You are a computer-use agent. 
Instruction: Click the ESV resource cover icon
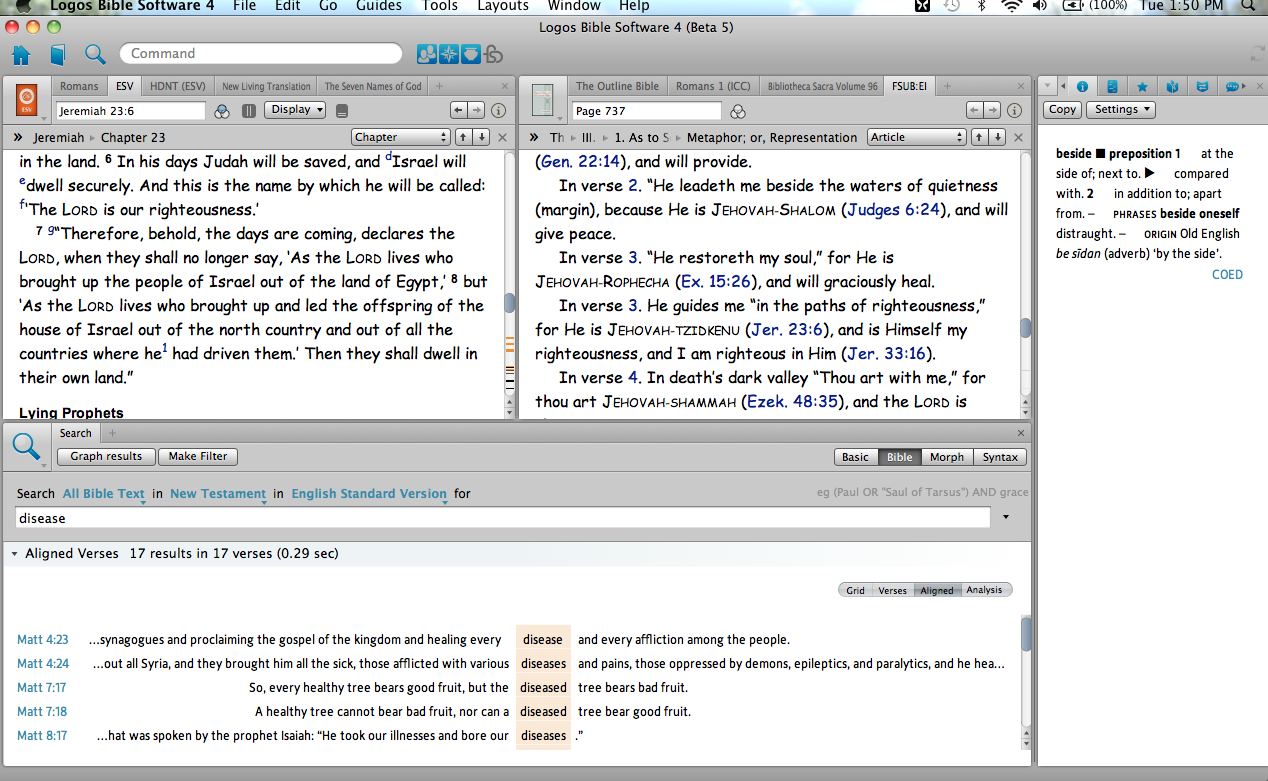tap(27, 100)
